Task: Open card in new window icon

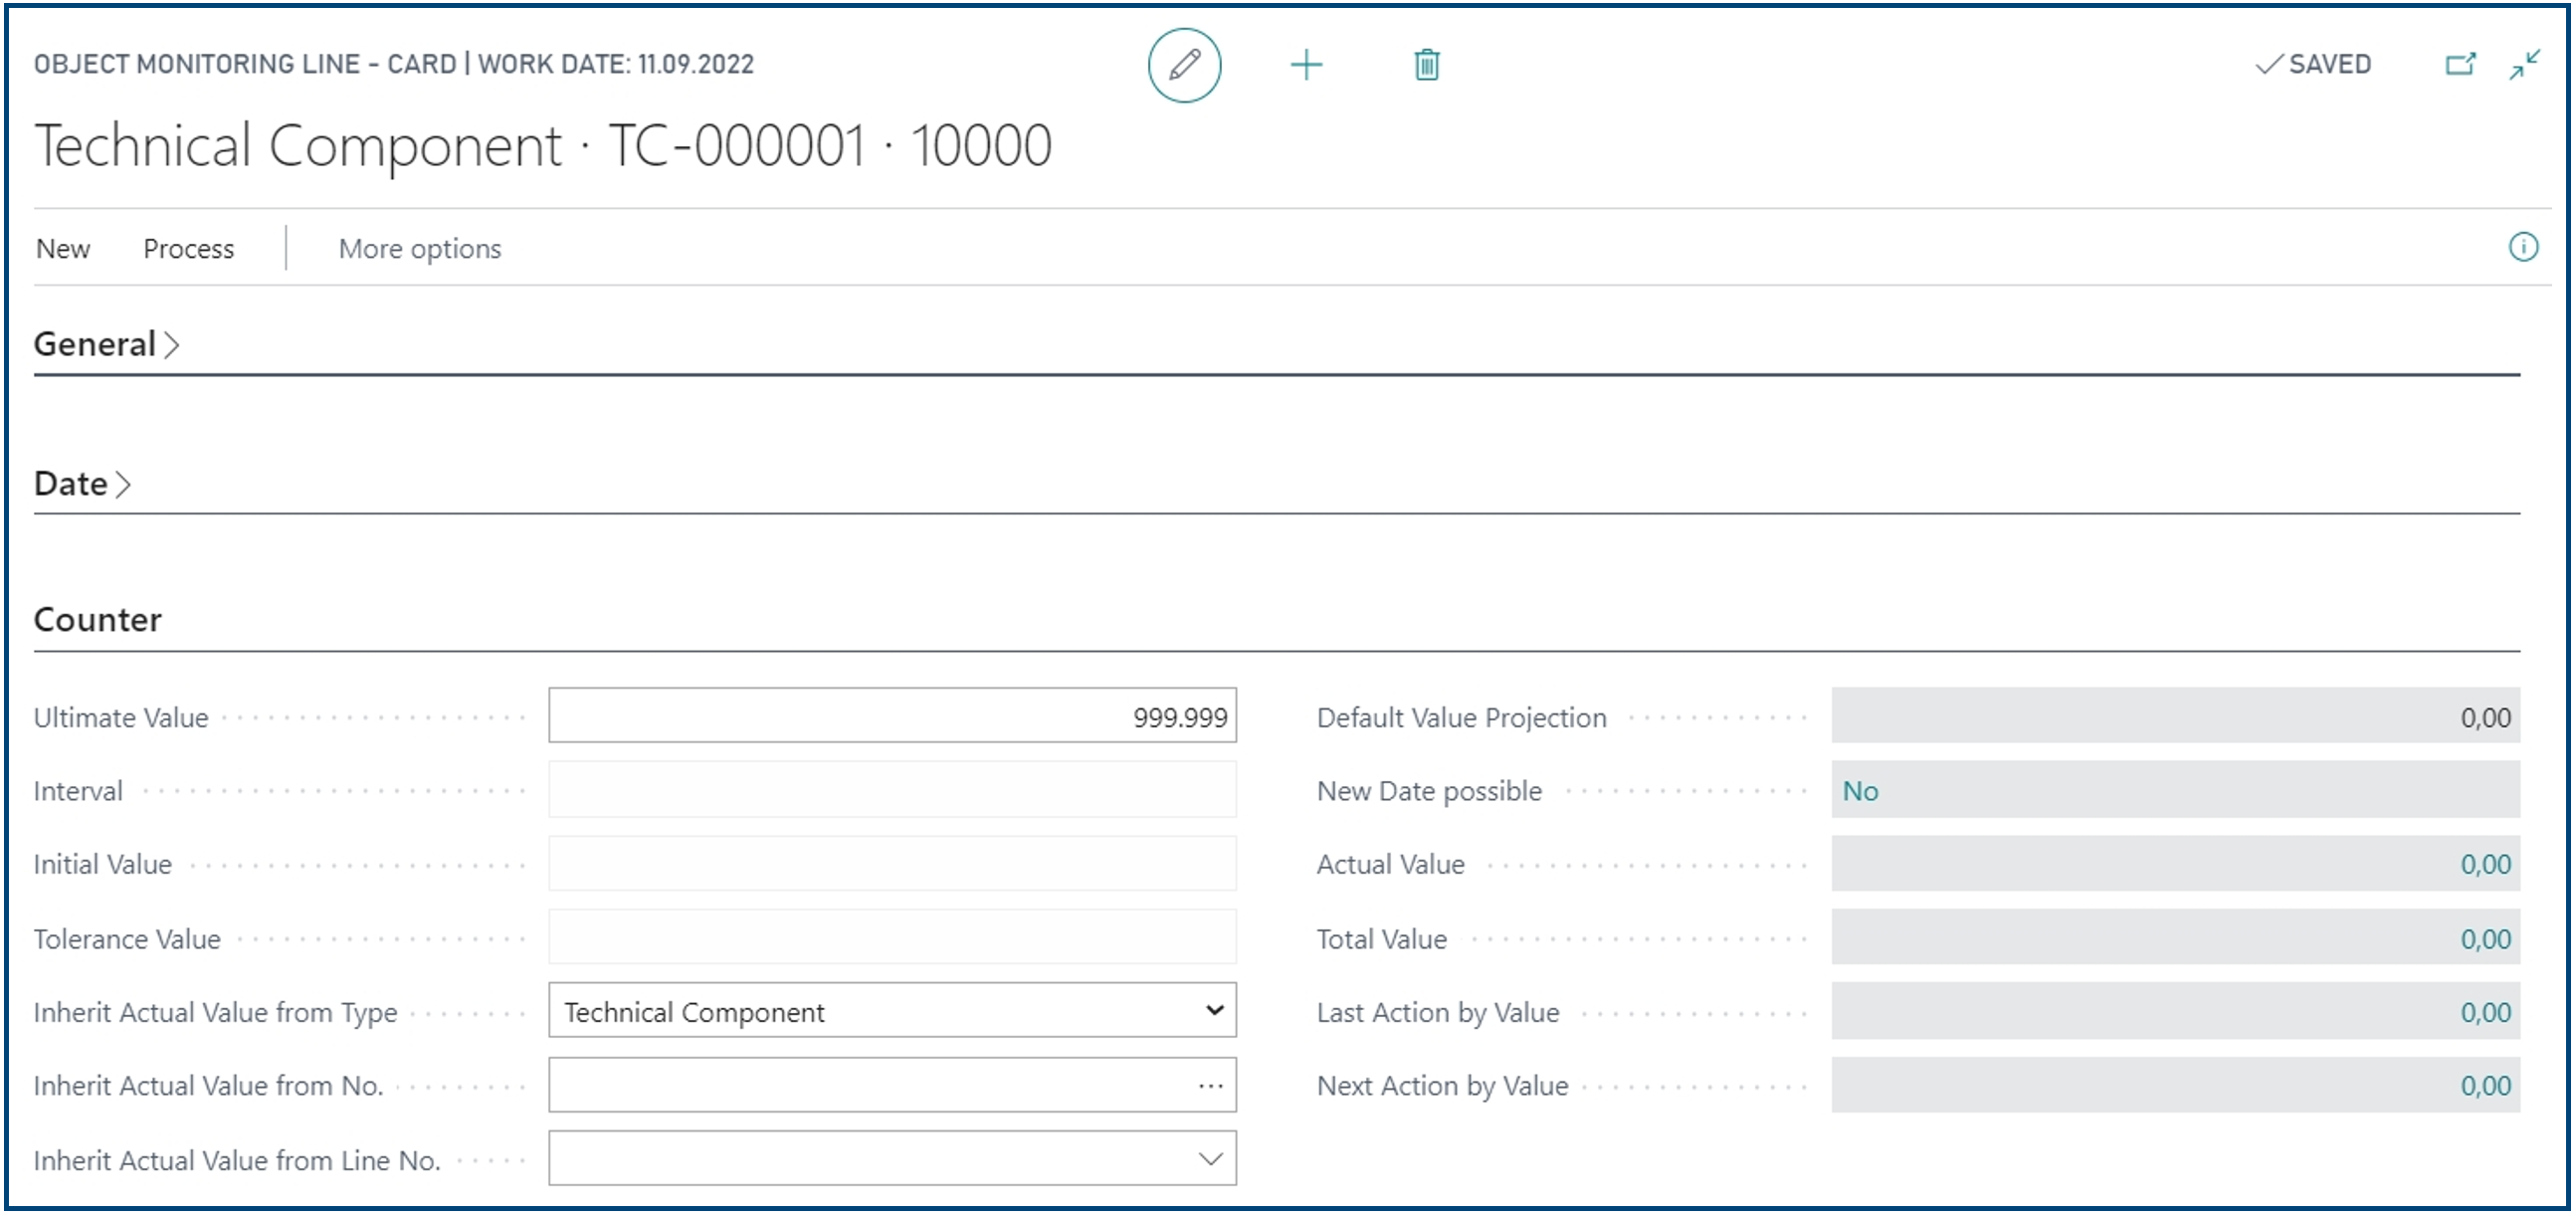Action: [x=2461, y=65]
